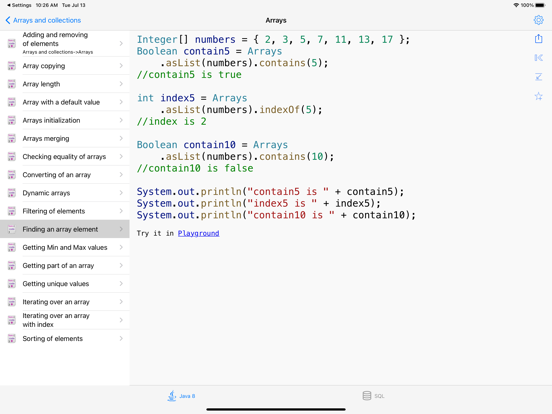This screenshot has width=552, height=414.
Task: Expand the Arrays merging chevron
Action: click(121, 138)
